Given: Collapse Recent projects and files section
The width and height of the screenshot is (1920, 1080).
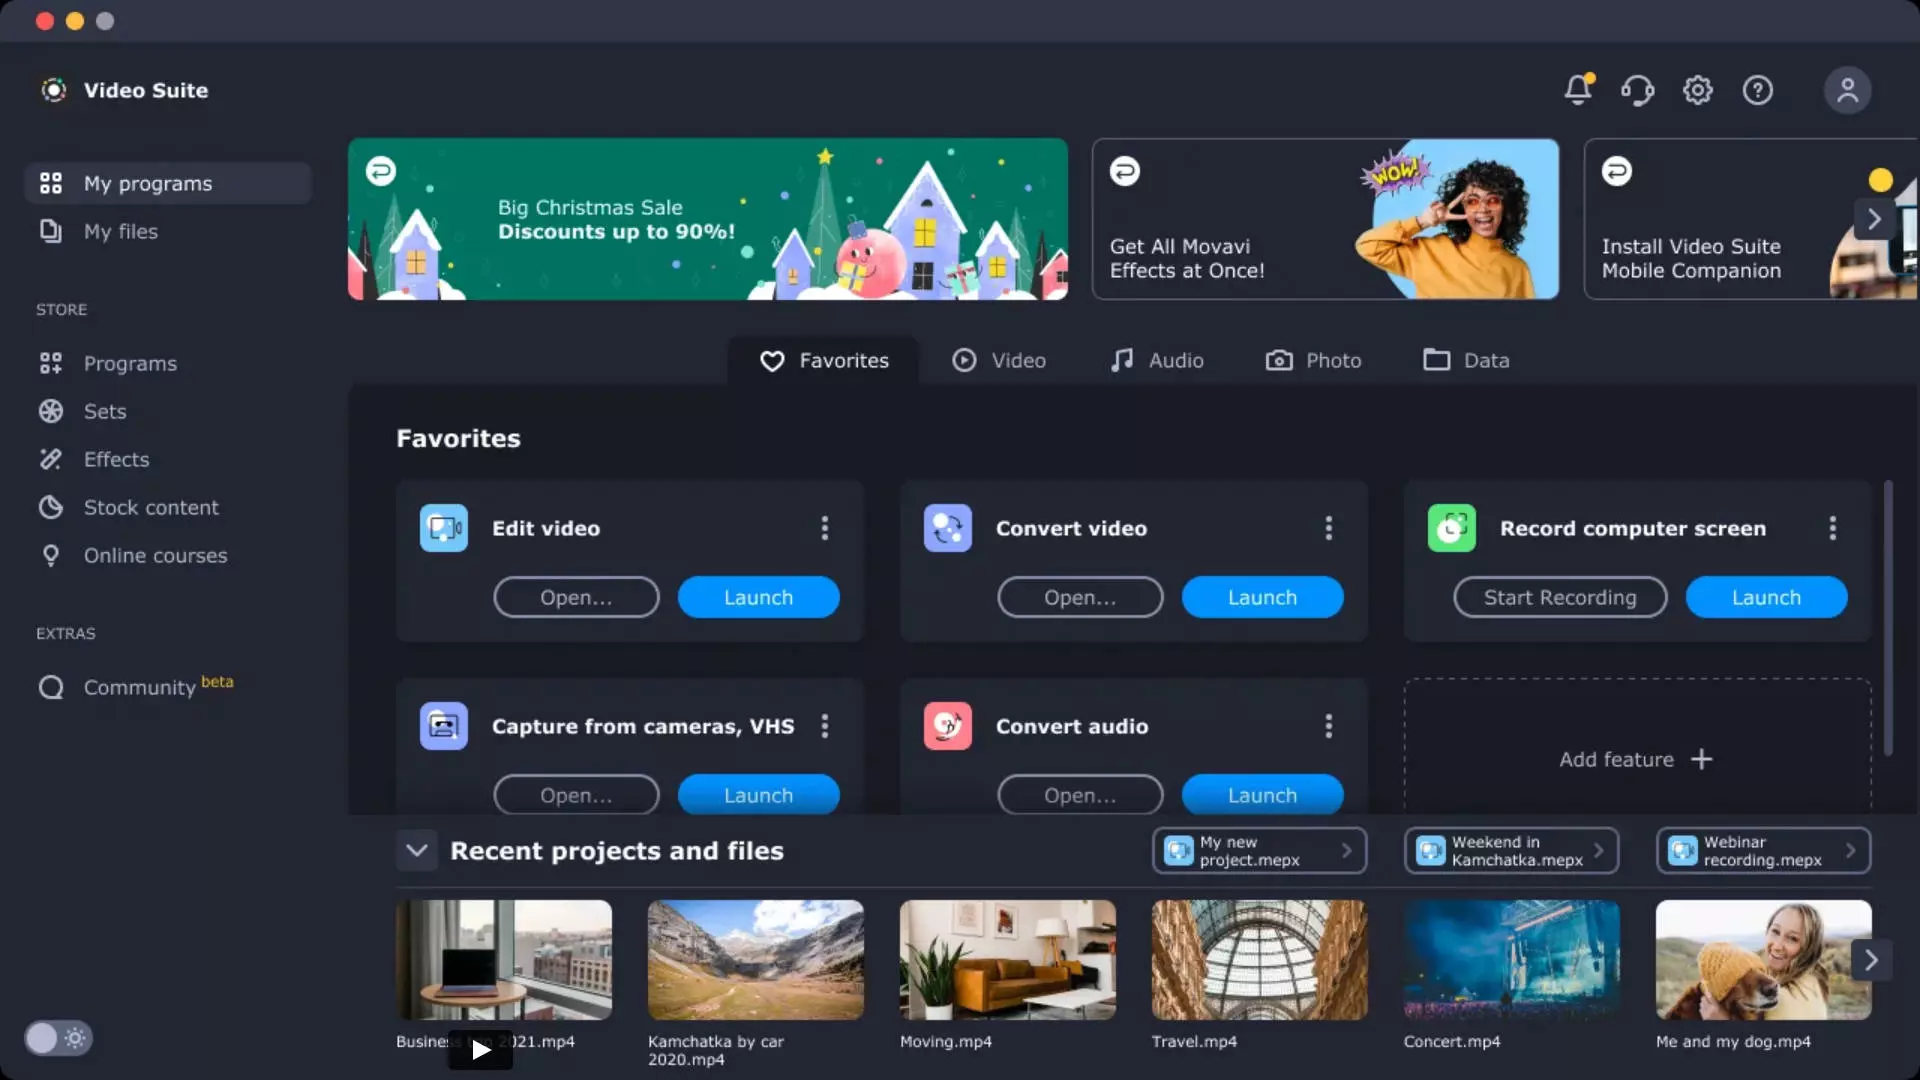Looking at the screenshot, I should [417, 851].
